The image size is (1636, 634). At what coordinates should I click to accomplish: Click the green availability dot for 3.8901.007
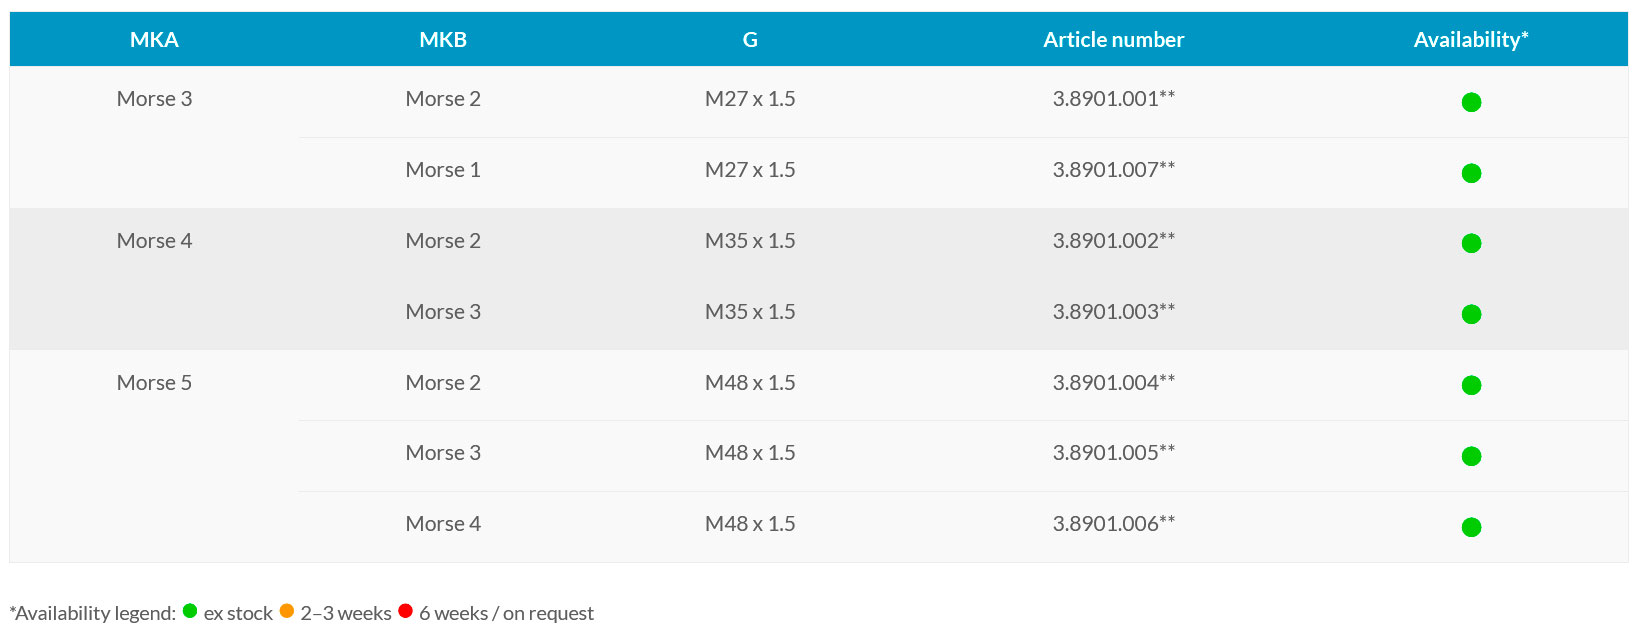[1471, 173]
